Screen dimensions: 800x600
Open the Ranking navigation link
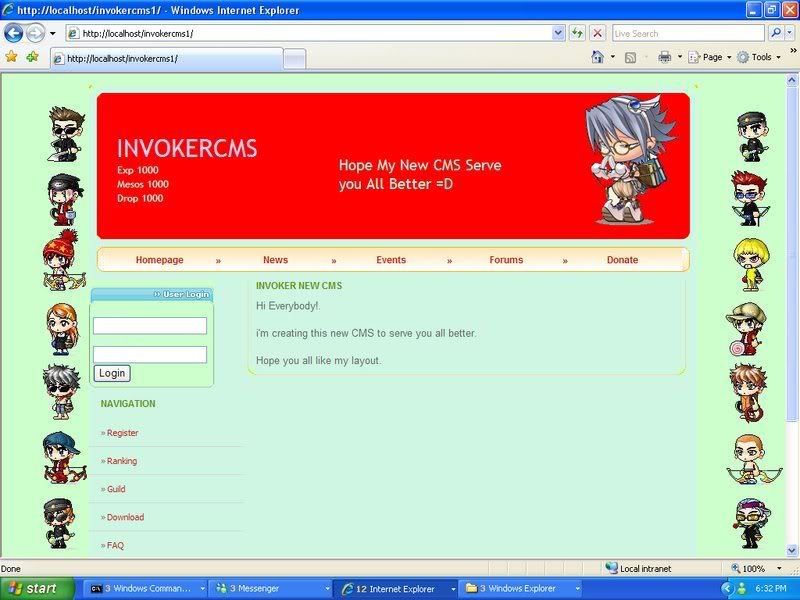122,461
